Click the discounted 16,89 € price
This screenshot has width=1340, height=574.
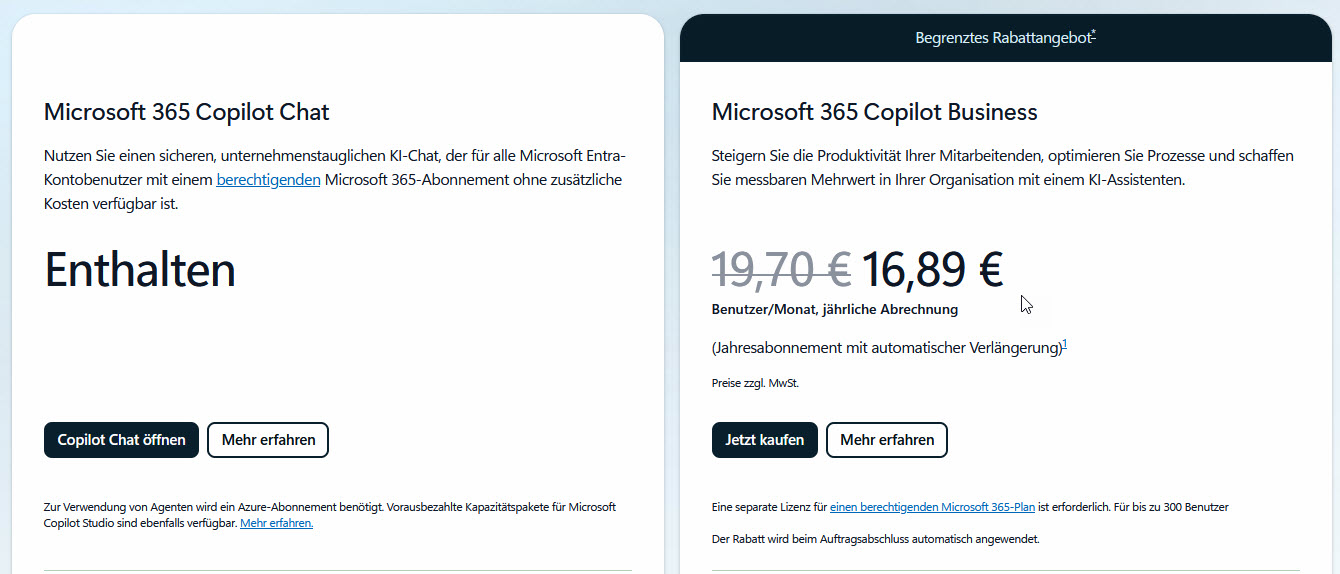932,269
